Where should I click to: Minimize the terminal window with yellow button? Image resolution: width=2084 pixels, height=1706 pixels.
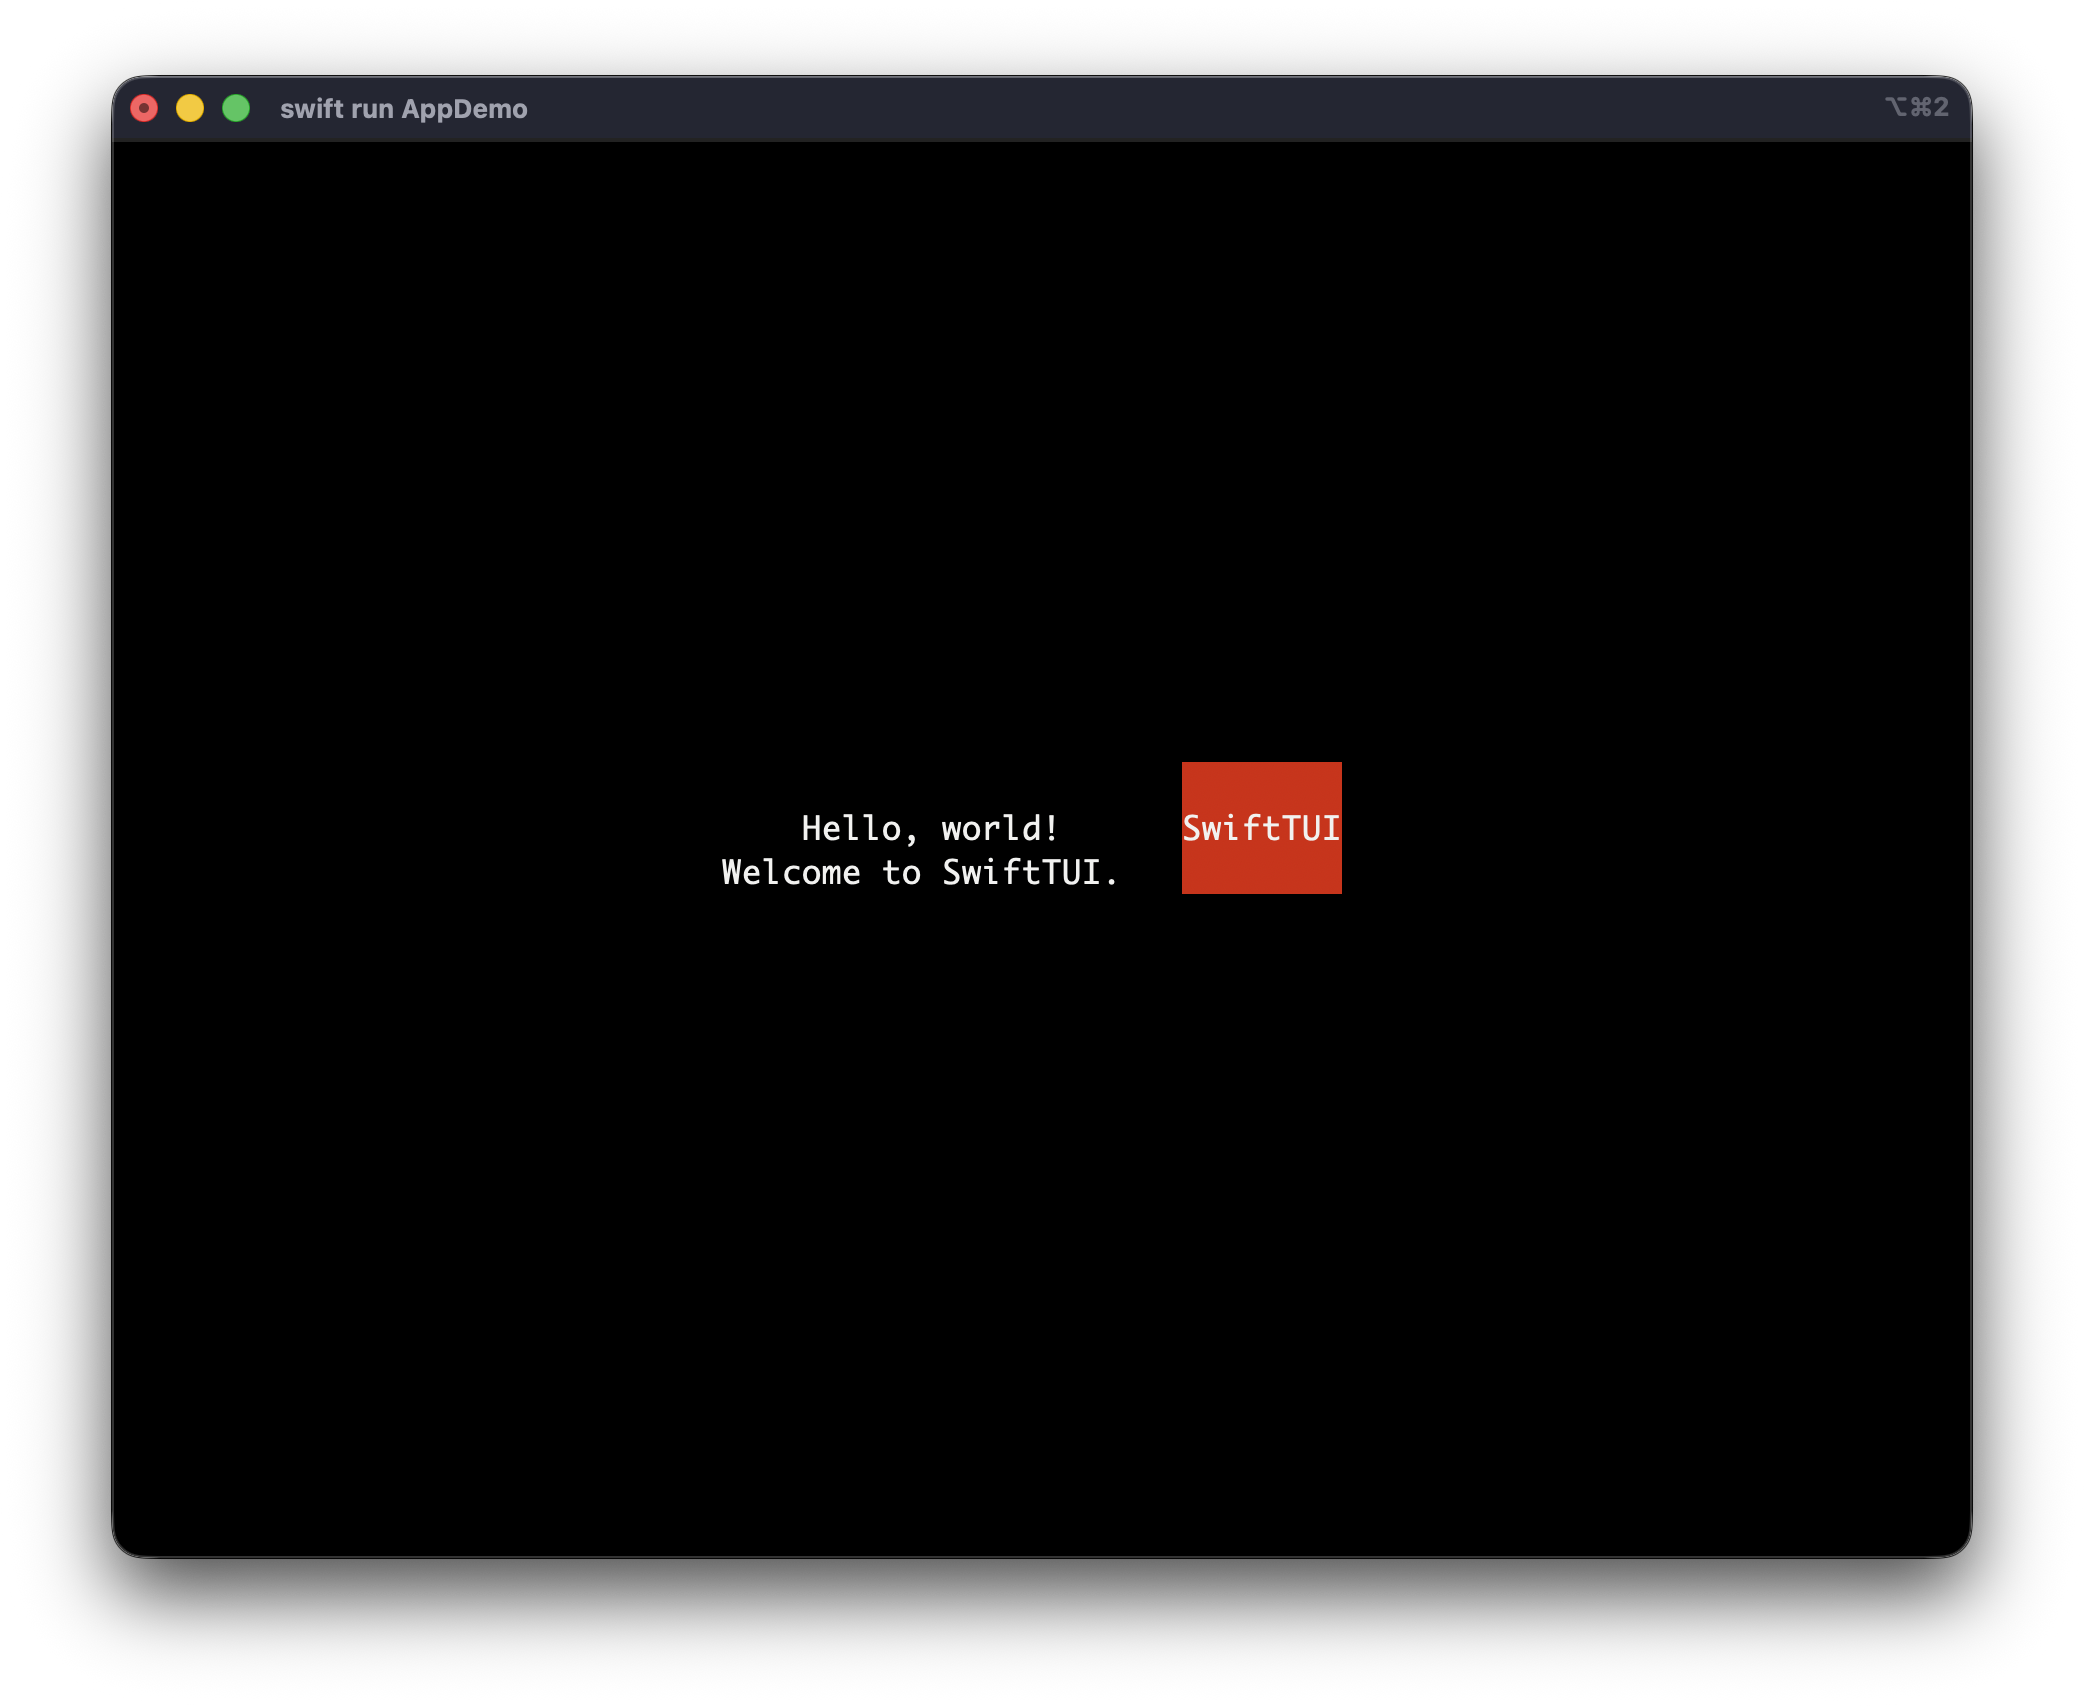pos(190,108)
